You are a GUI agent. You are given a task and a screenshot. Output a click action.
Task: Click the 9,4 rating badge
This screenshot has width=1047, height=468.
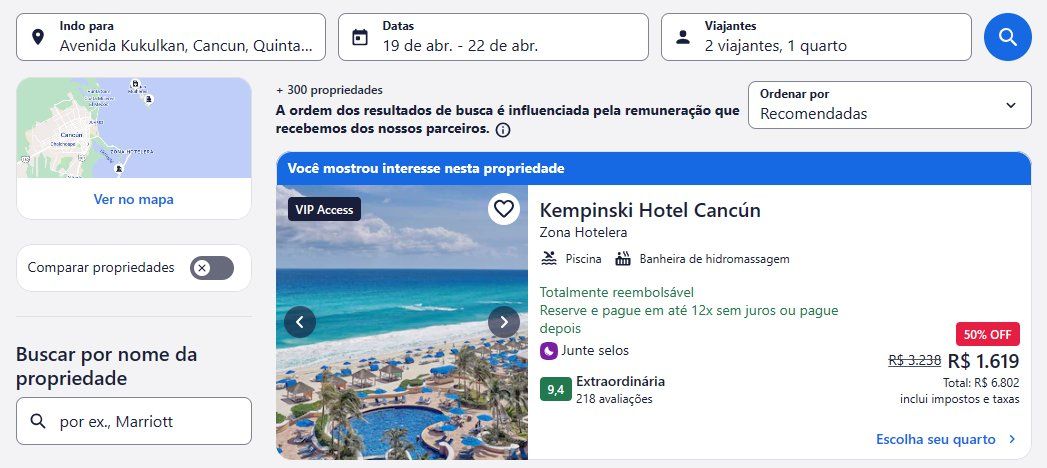pyautogui.click(x=556, y=390)
